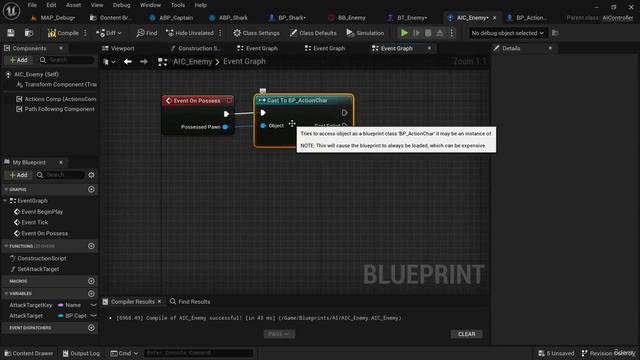
Task: Compile the AIC_Enemy blueprint
Action: (x=63, y=33)
